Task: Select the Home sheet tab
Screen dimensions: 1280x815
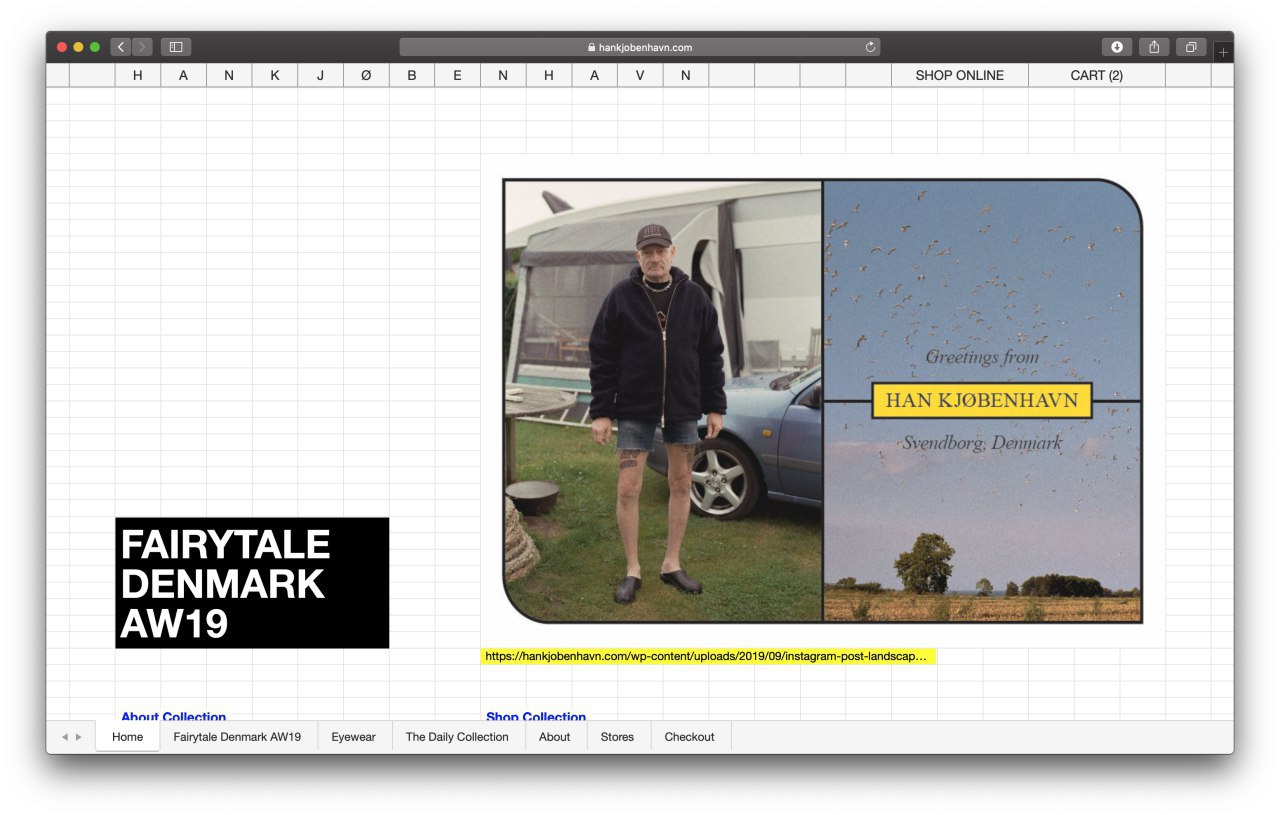Action: pos(128,737)
